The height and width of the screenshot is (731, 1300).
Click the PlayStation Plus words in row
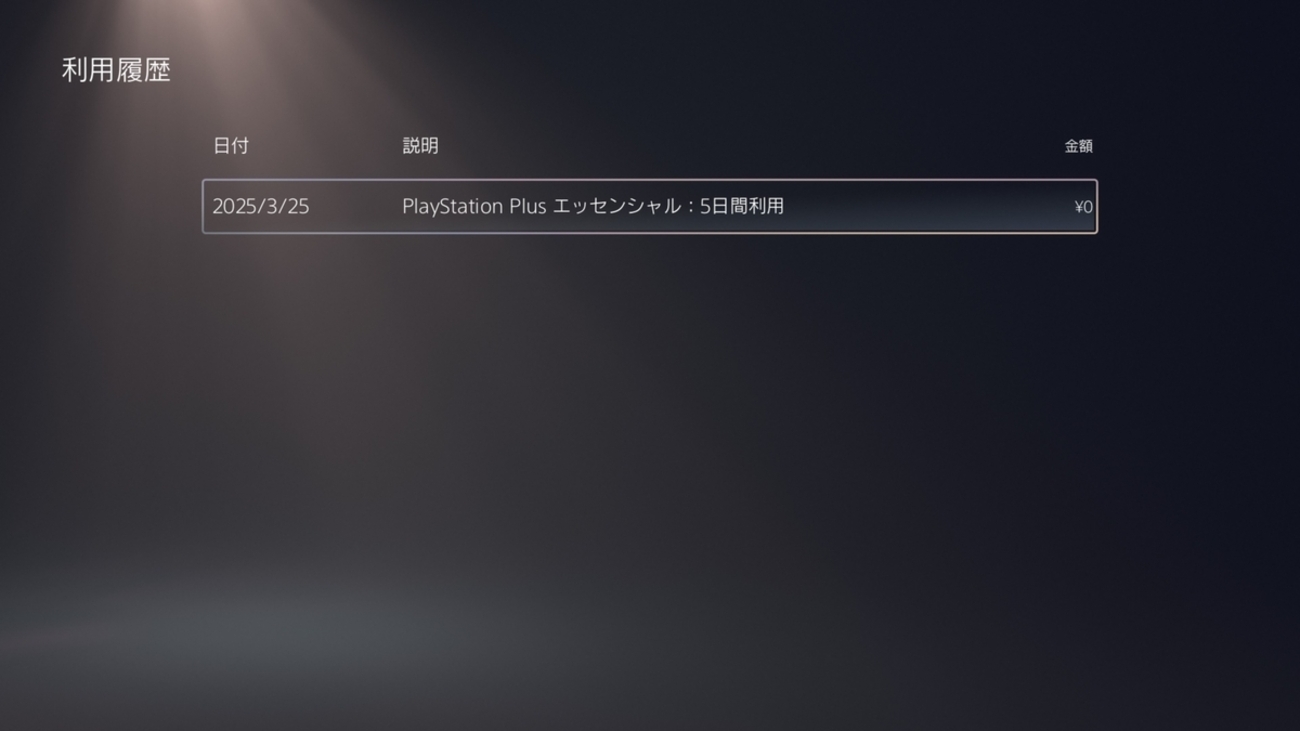[474, 206]
